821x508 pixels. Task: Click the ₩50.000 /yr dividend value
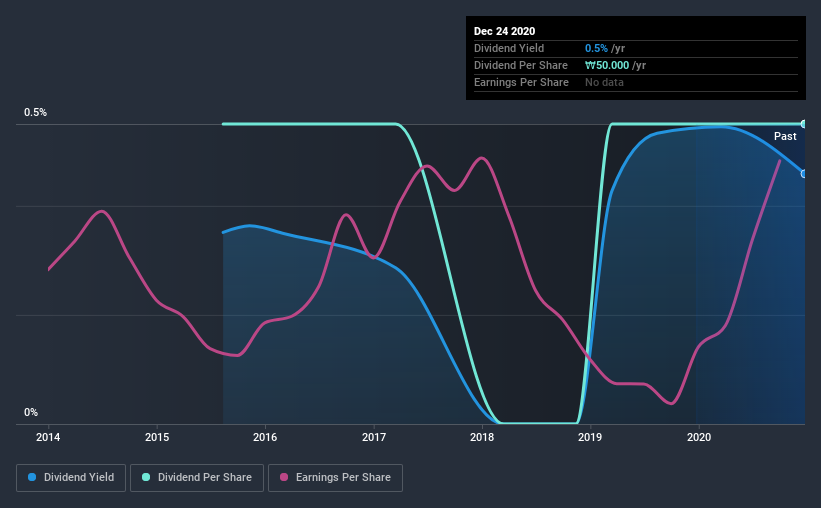pos(615,65)
